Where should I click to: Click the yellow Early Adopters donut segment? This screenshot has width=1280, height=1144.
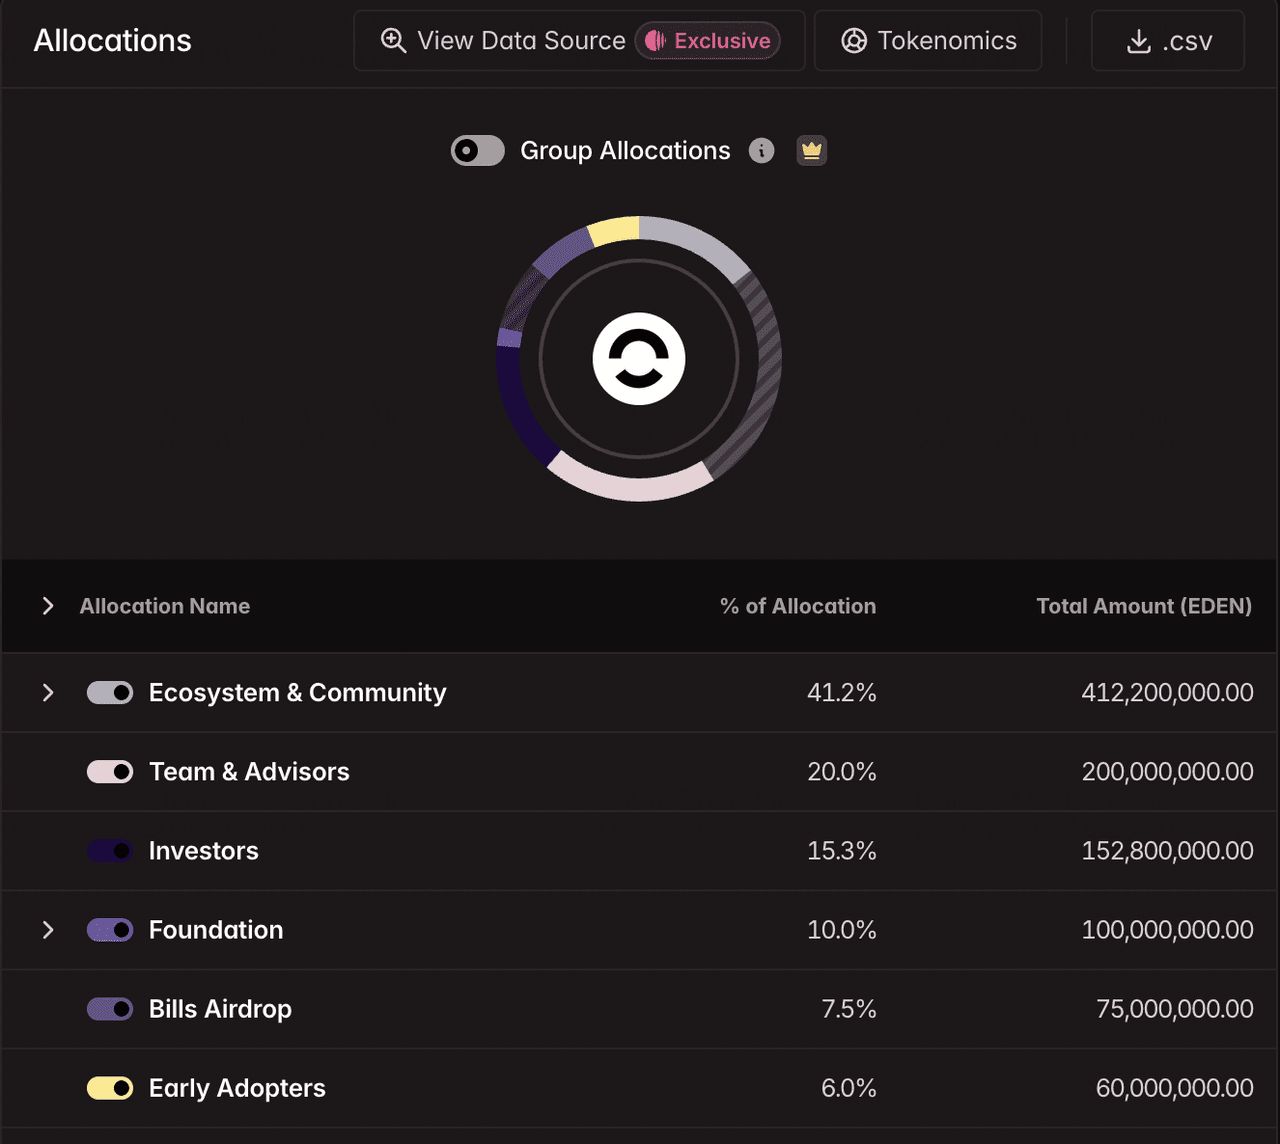(614, 229)
